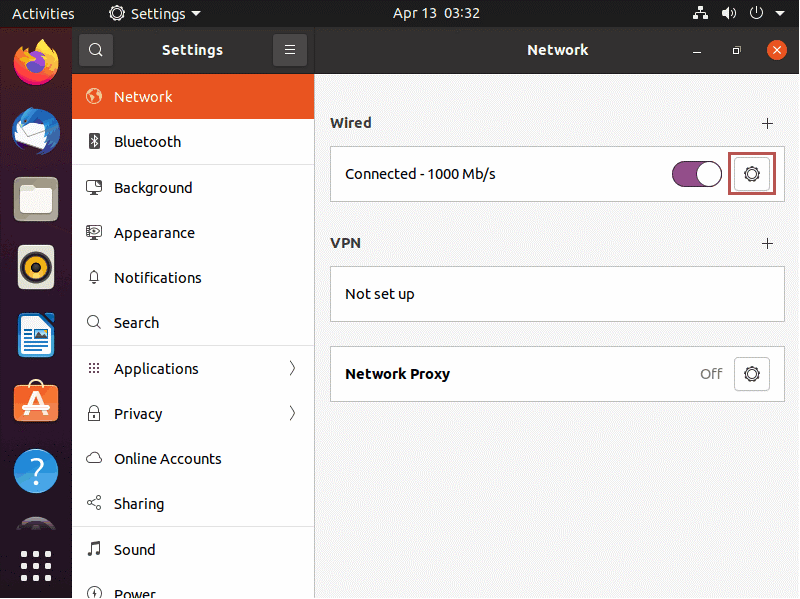Expand the Privacy settings submenu
This screenshot has height=599, width=800.
tap(193, 413)
